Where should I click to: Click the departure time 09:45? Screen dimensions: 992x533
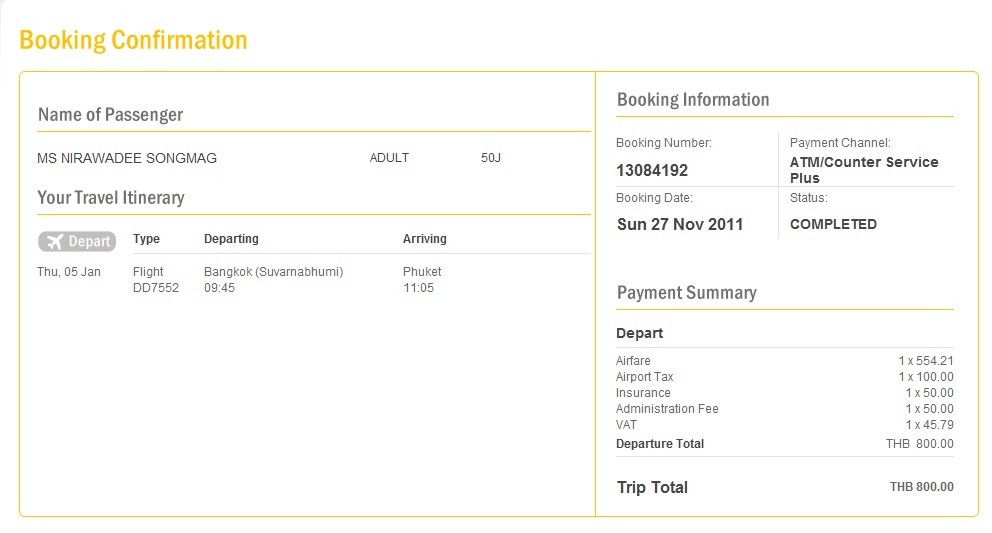(220, 288)
